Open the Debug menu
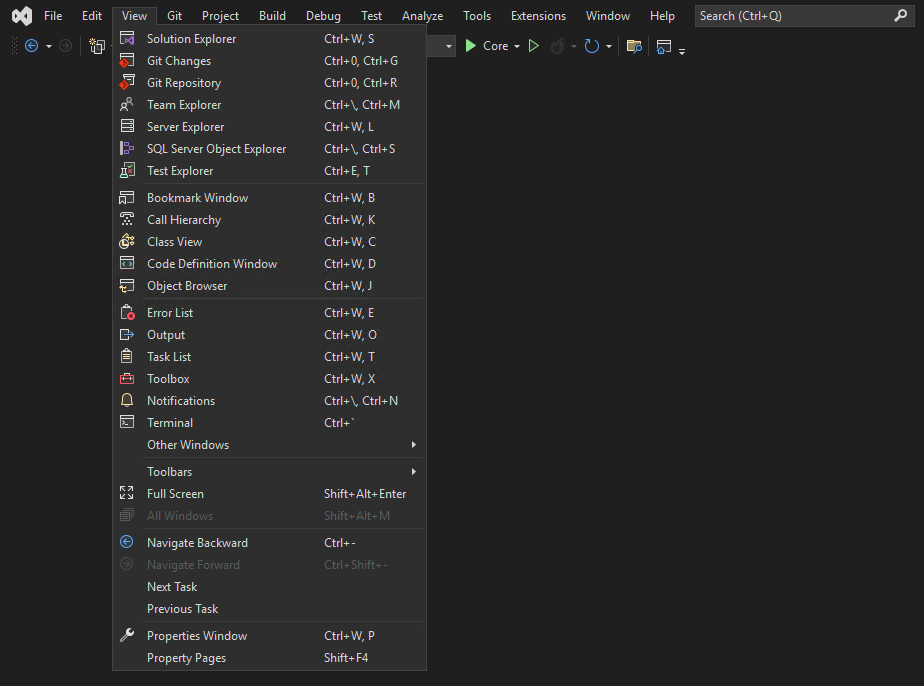 [x=323, y=15]
